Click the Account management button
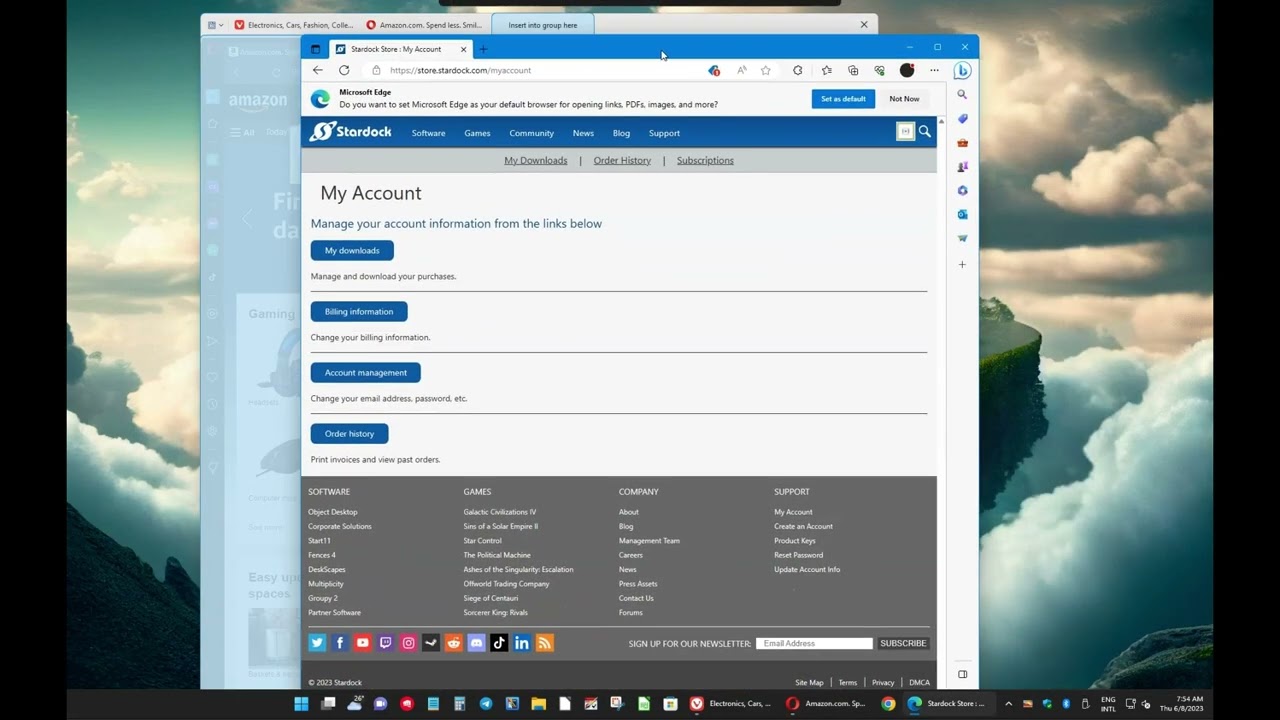Image resolution: width=1280 pixels, height=720 pixels. click(x=365, y=372)
